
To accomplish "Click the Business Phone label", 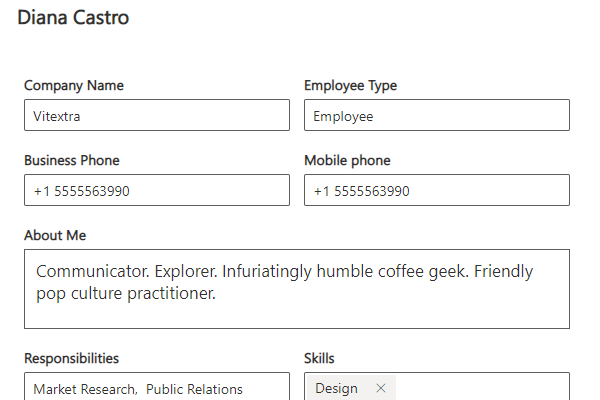I will (x=72, y=160).
